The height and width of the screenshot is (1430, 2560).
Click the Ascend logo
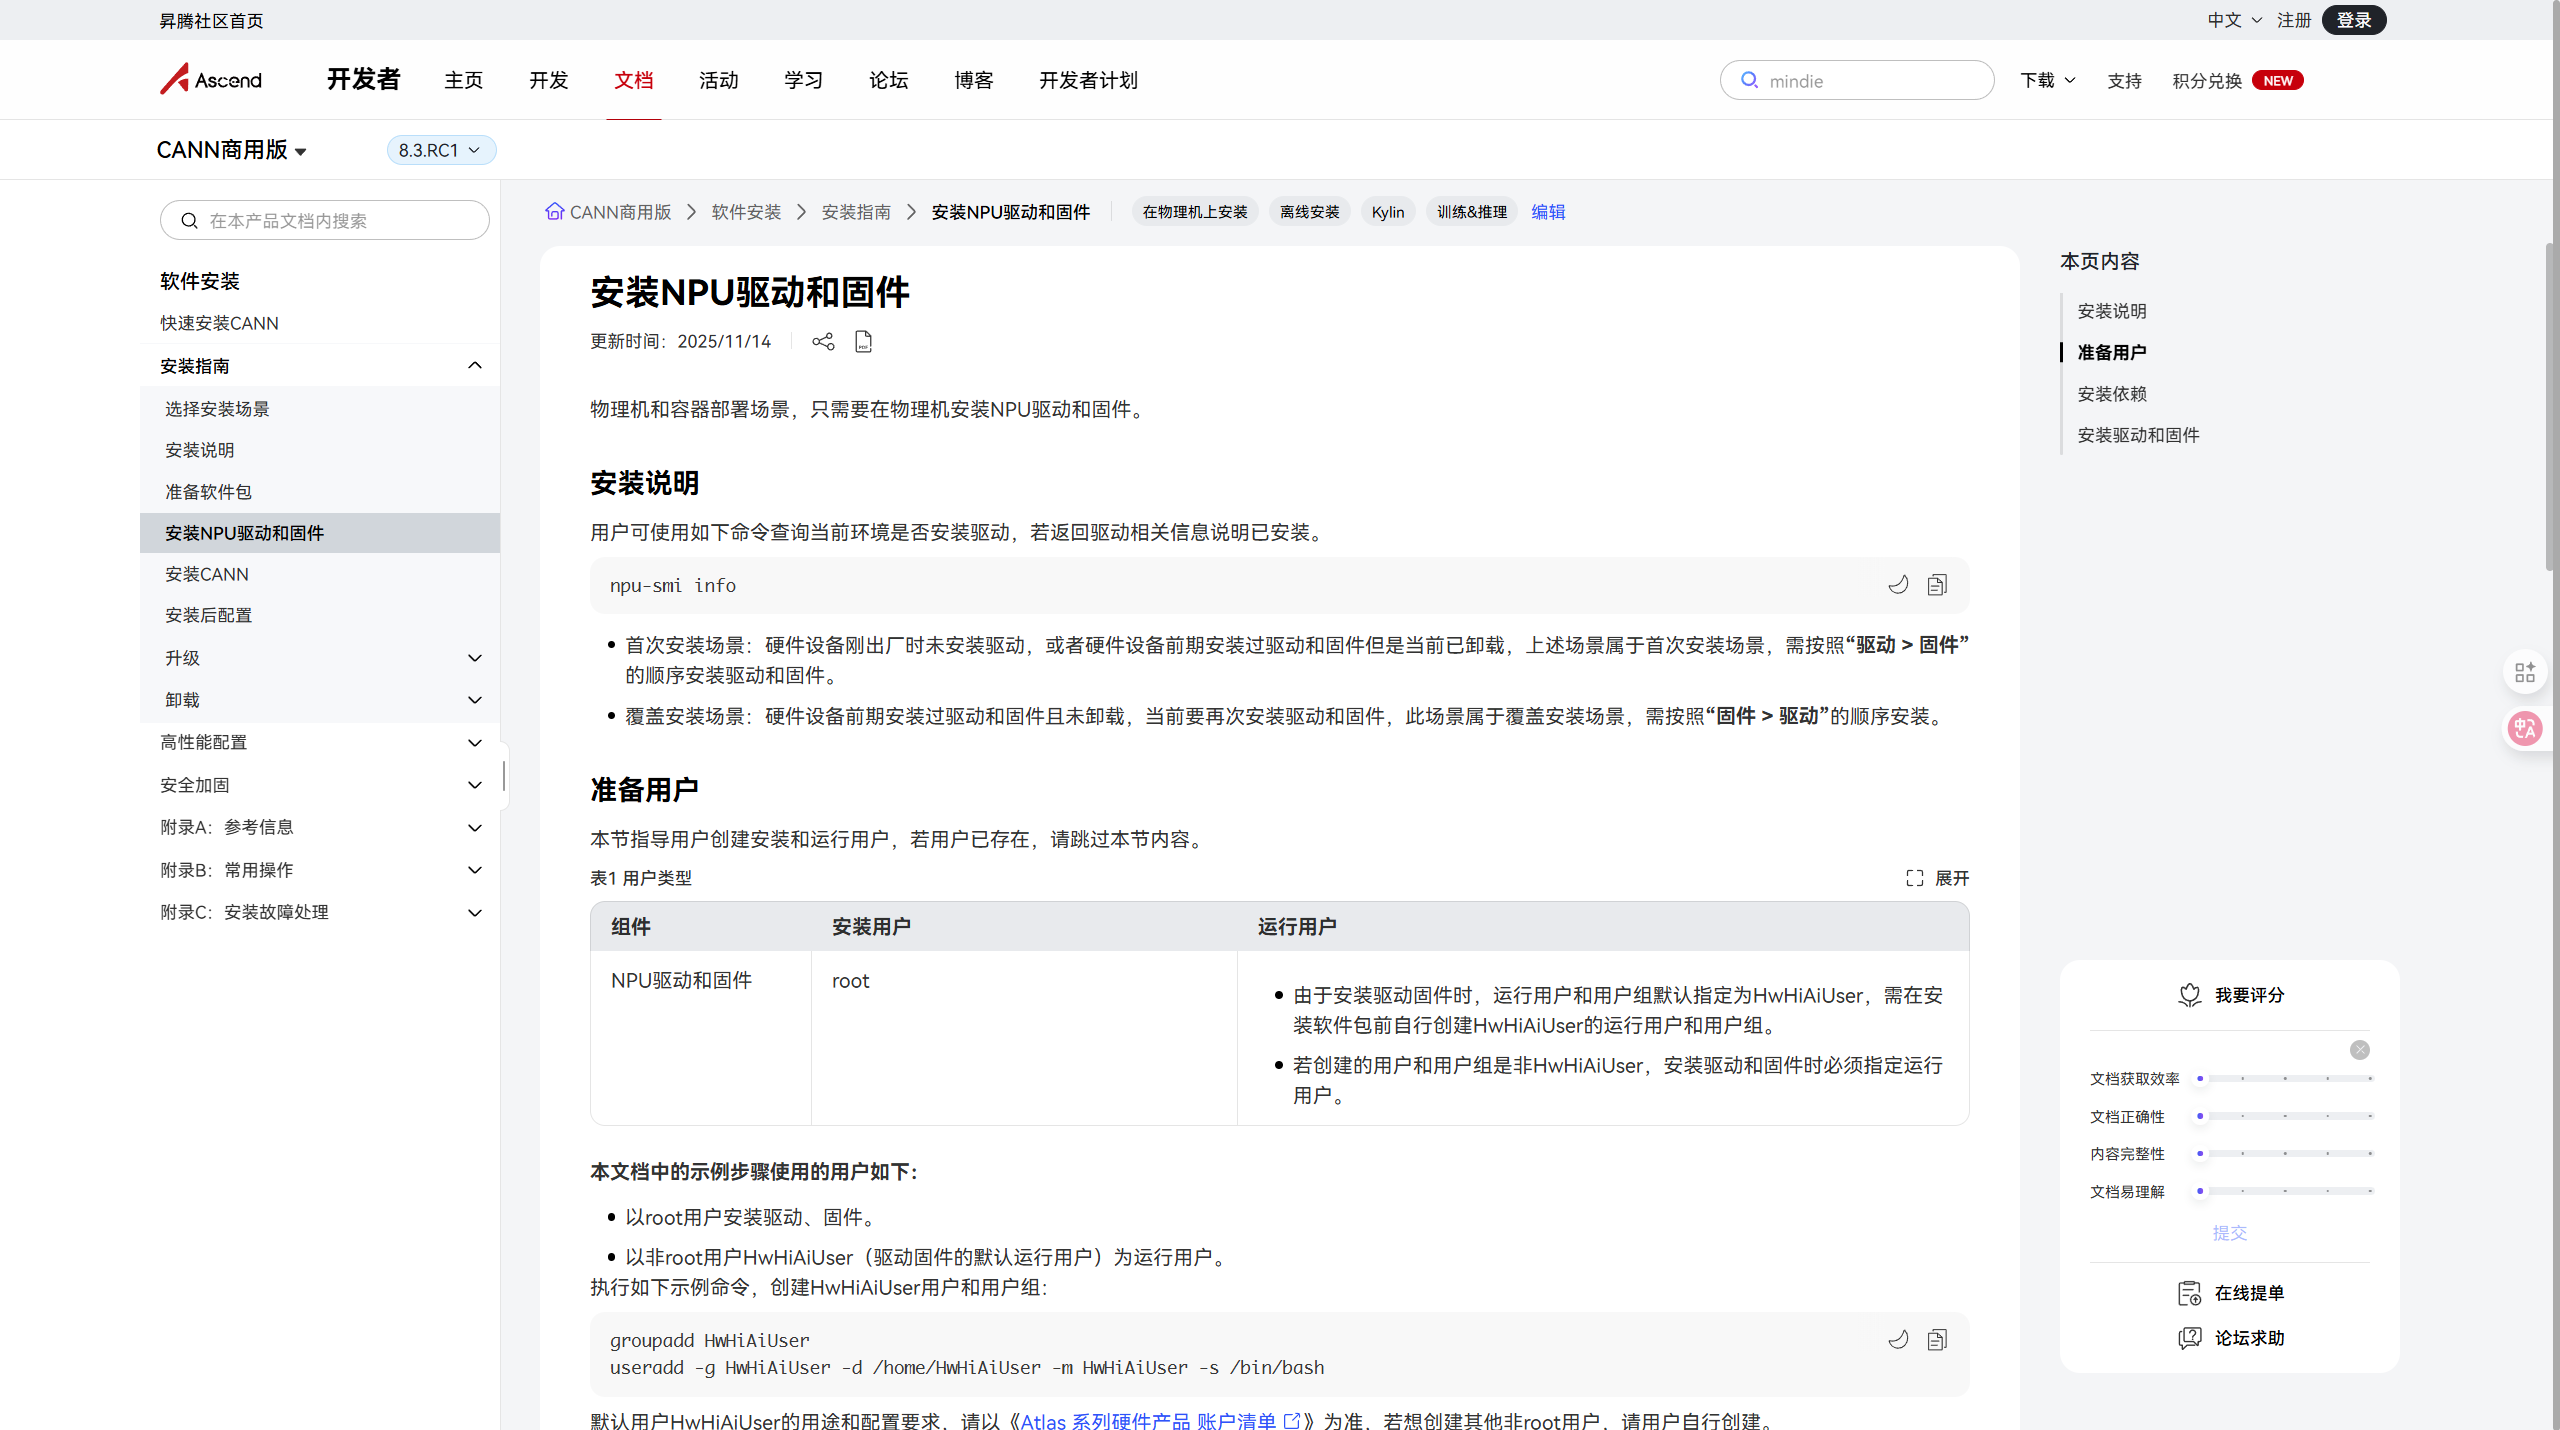211,79
